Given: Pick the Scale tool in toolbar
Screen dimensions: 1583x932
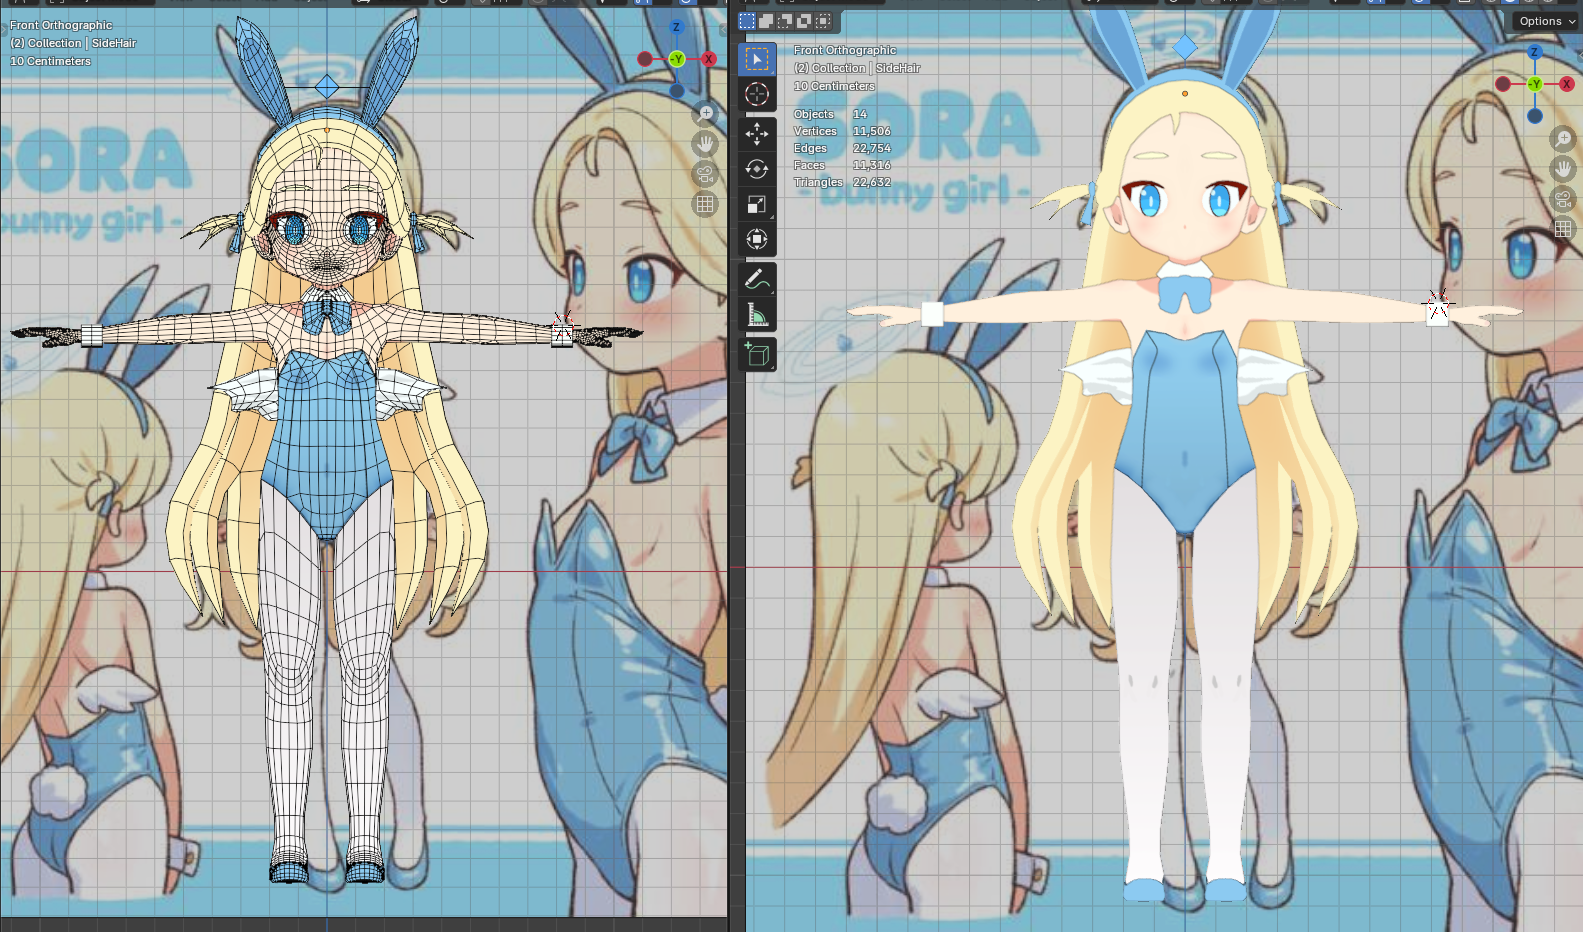Looking at the screenshot, I should 757,204.
